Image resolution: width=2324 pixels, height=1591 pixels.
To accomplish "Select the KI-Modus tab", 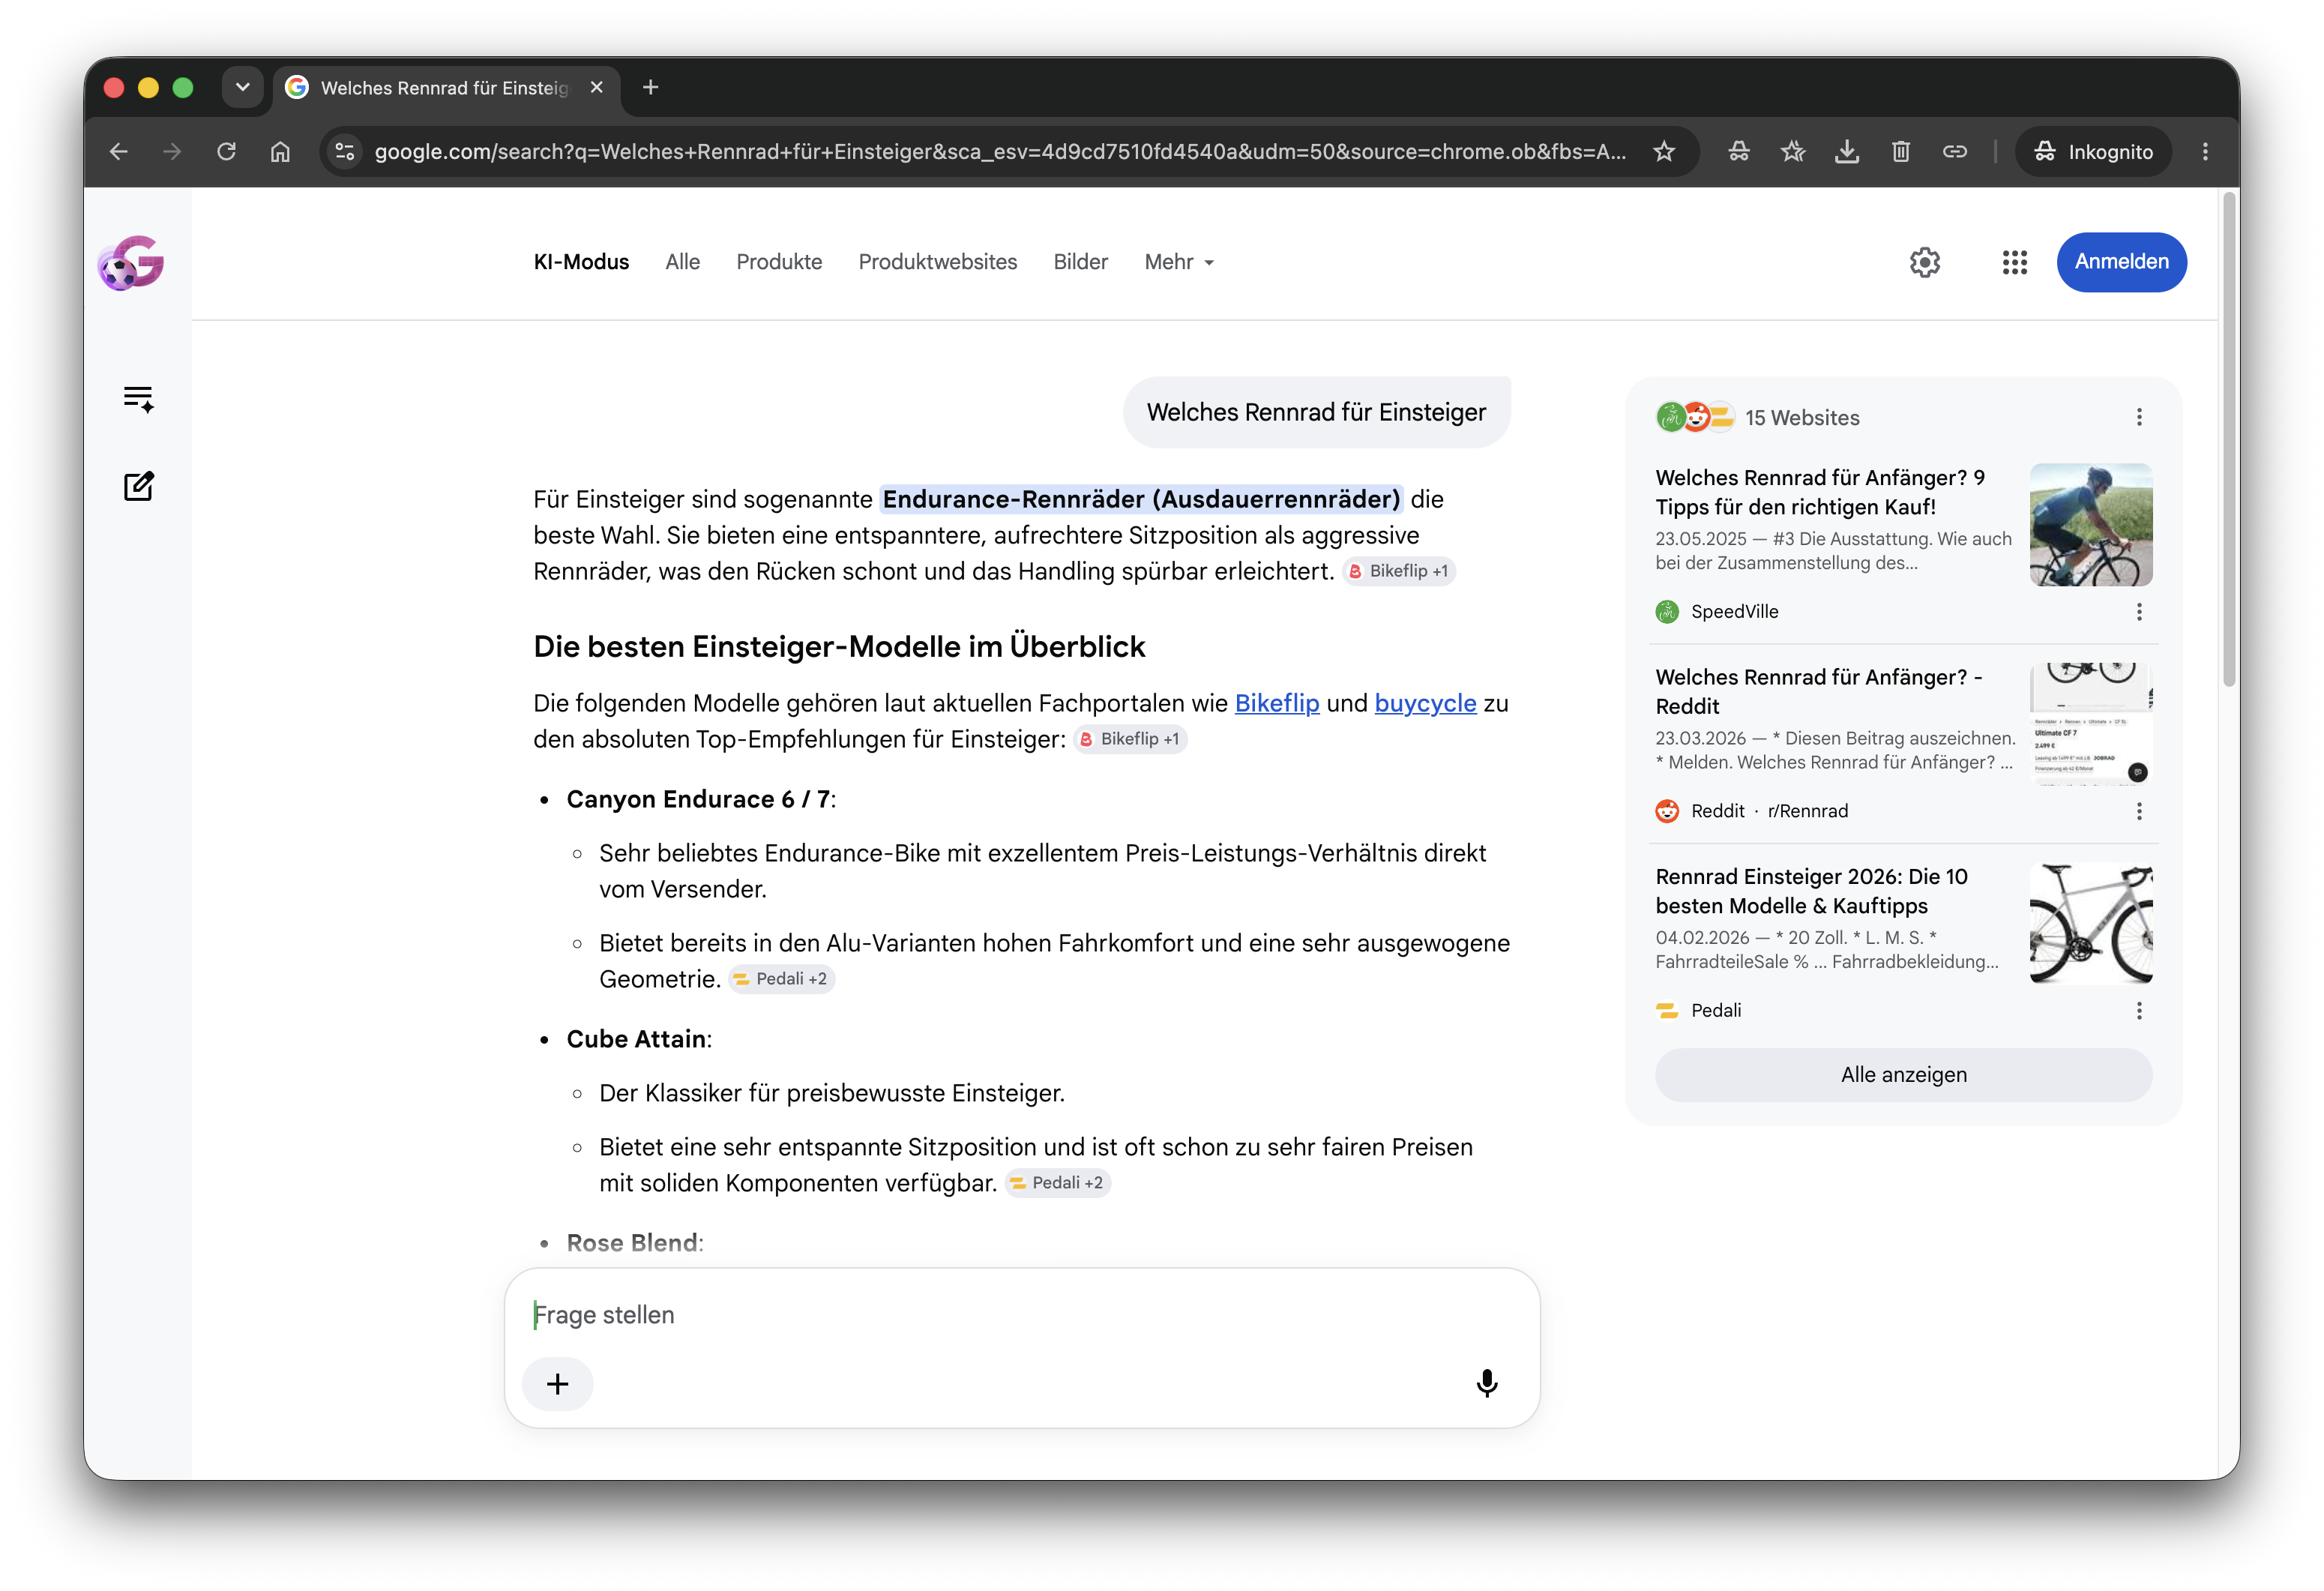I will pos(581,262).
